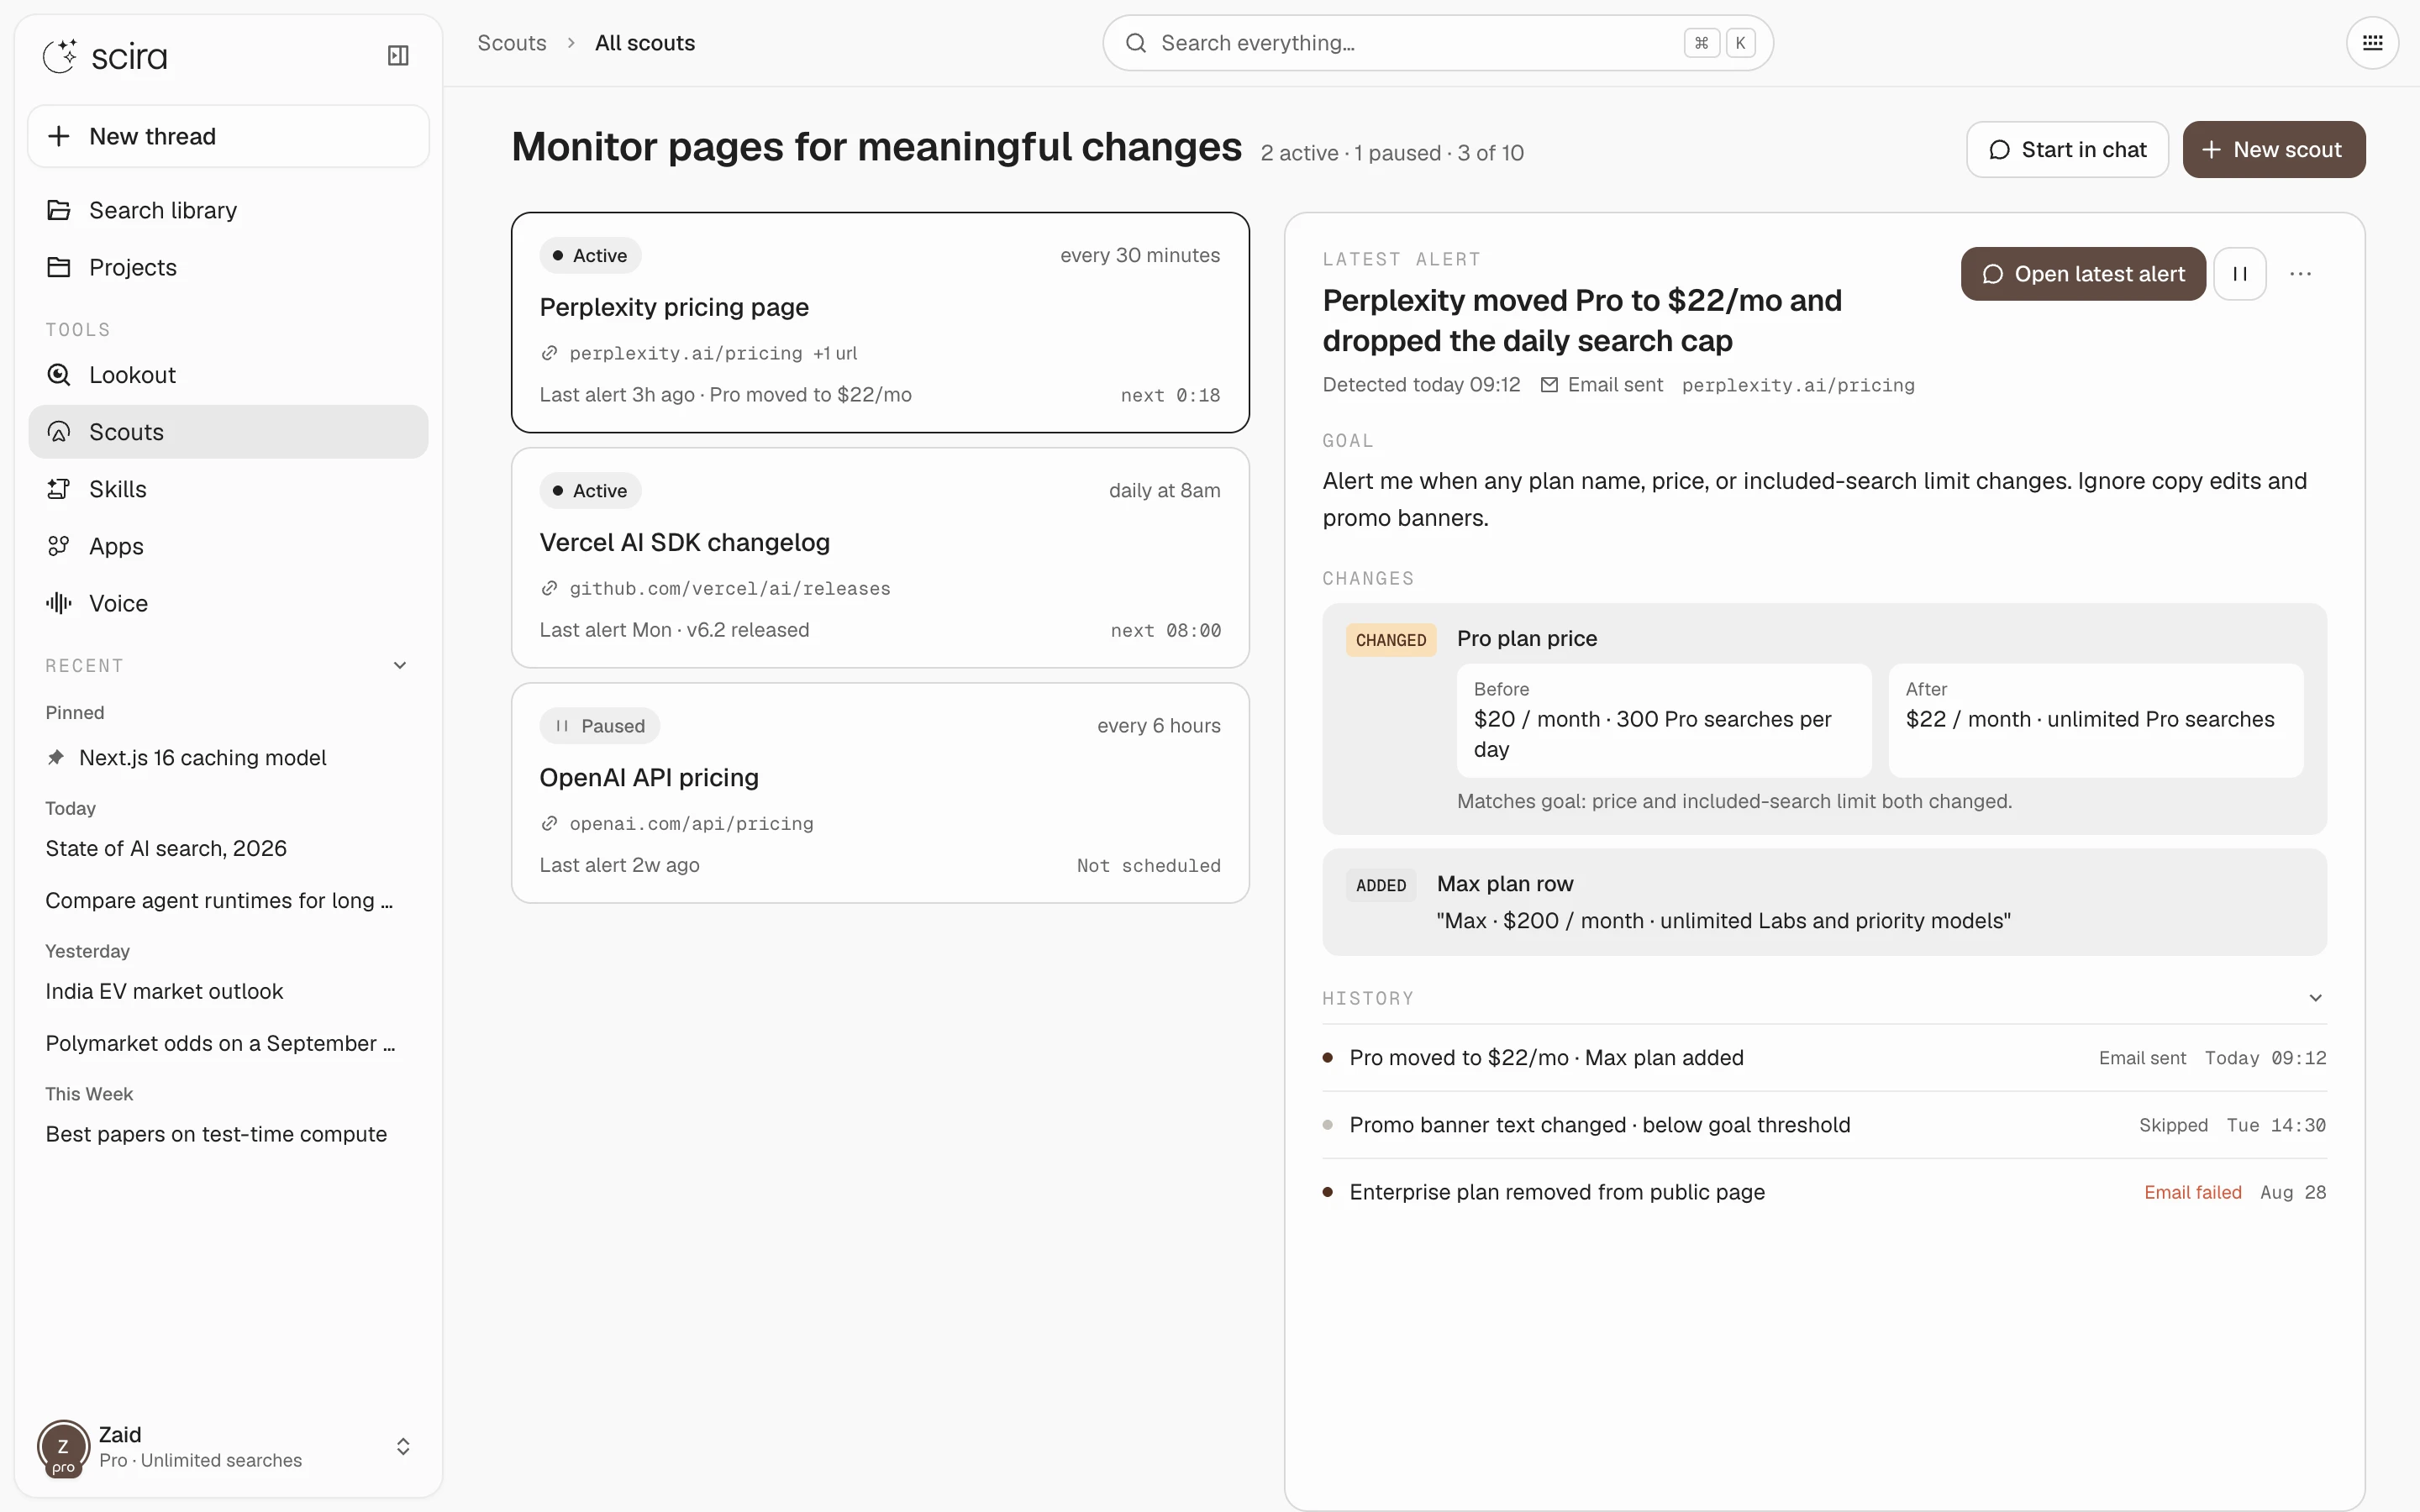Open the three-dot more options menu

[2300, 274]
